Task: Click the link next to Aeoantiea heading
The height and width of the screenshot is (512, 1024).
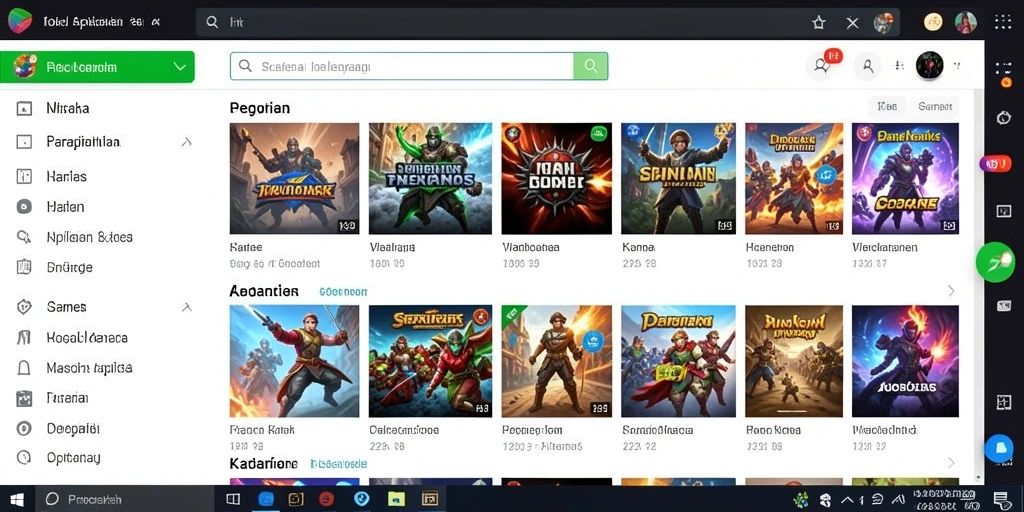Action: point(343,292)
